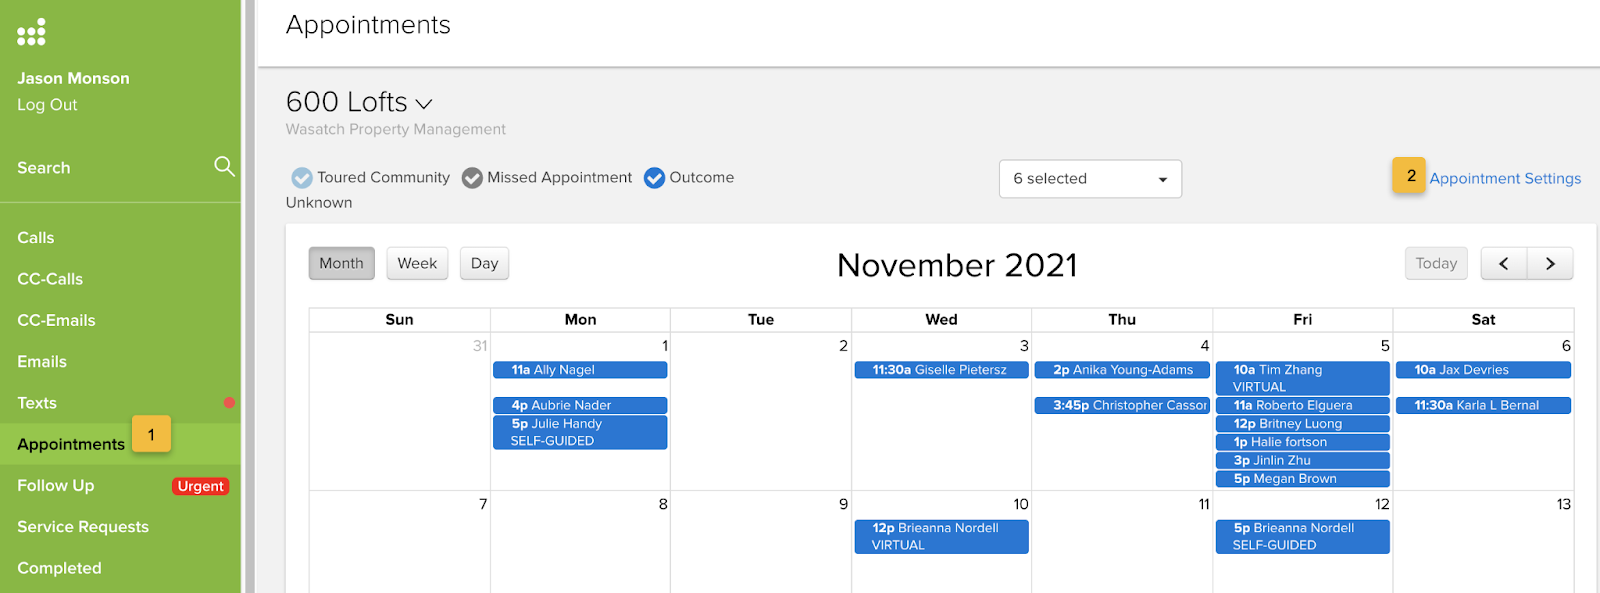The height and width of the screenshot is (593, 1600).
Task: Go to next month arrow
Action: (x=1550, y=263)
